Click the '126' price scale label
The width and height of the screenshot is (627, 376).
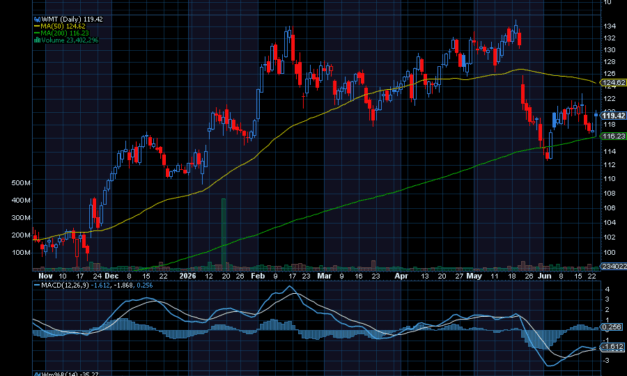coord(609,74)
